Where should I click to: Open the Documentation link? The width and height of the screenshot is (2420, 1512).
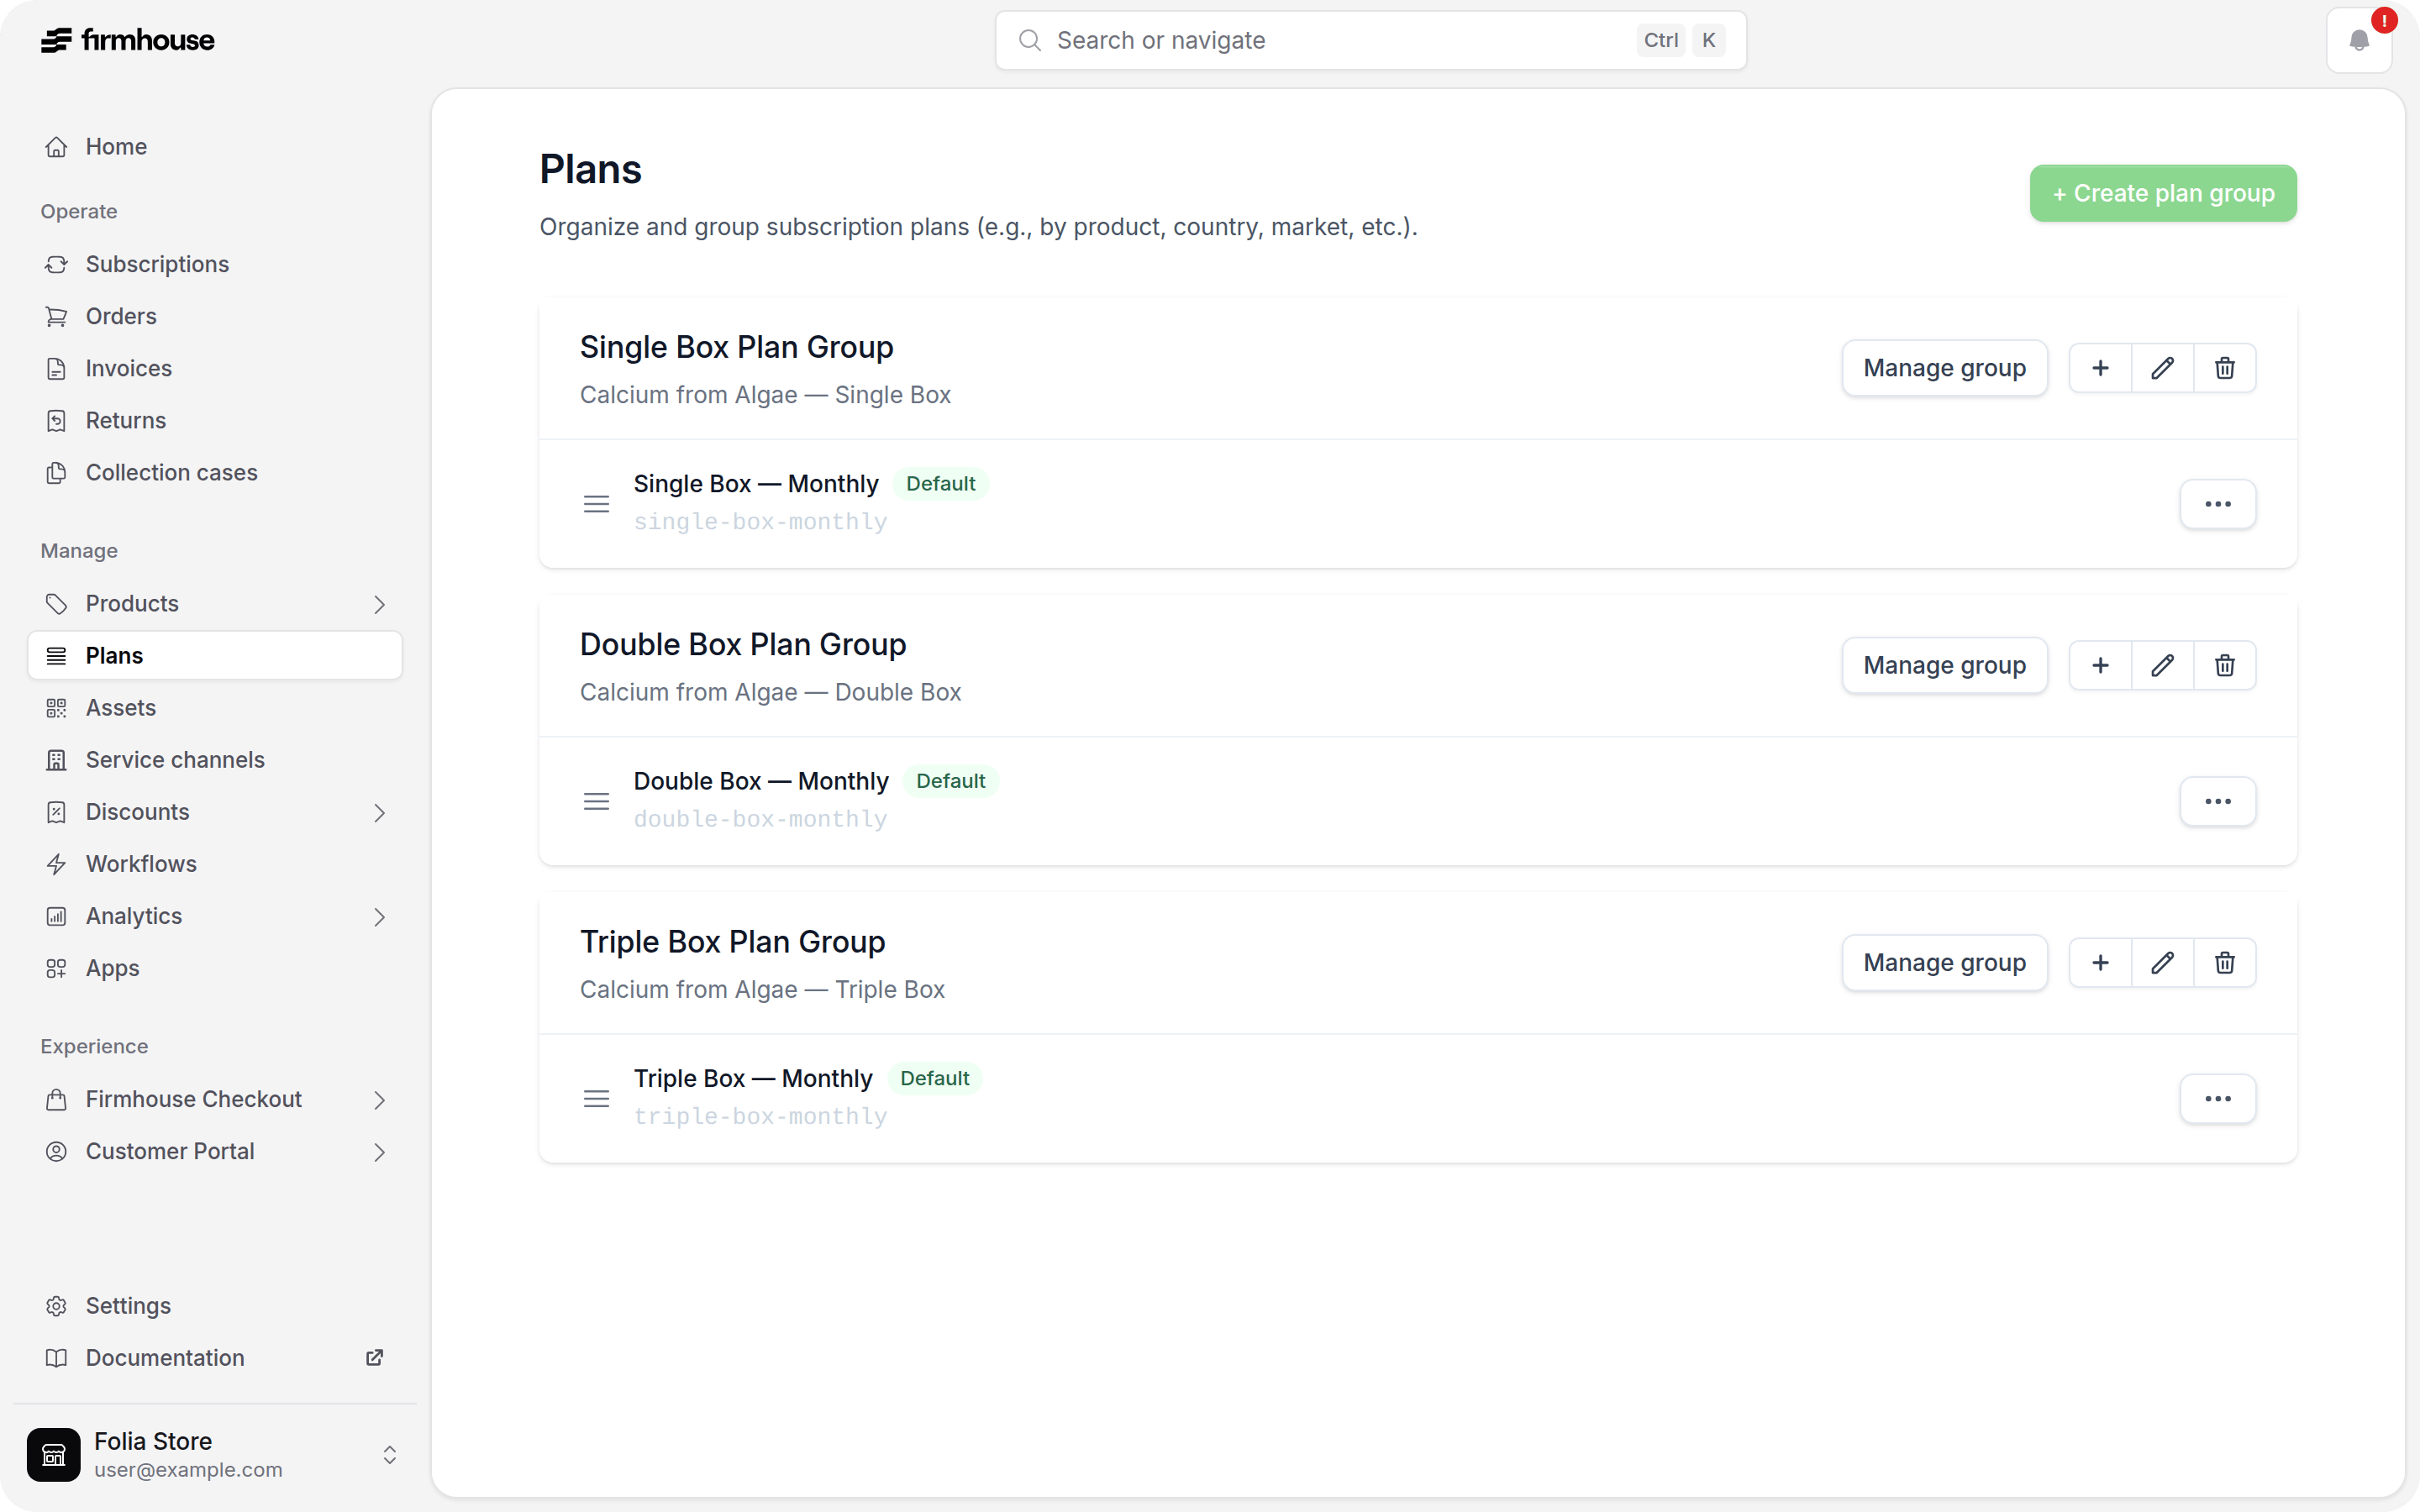pyautogui.click(x=215, y=1357)
